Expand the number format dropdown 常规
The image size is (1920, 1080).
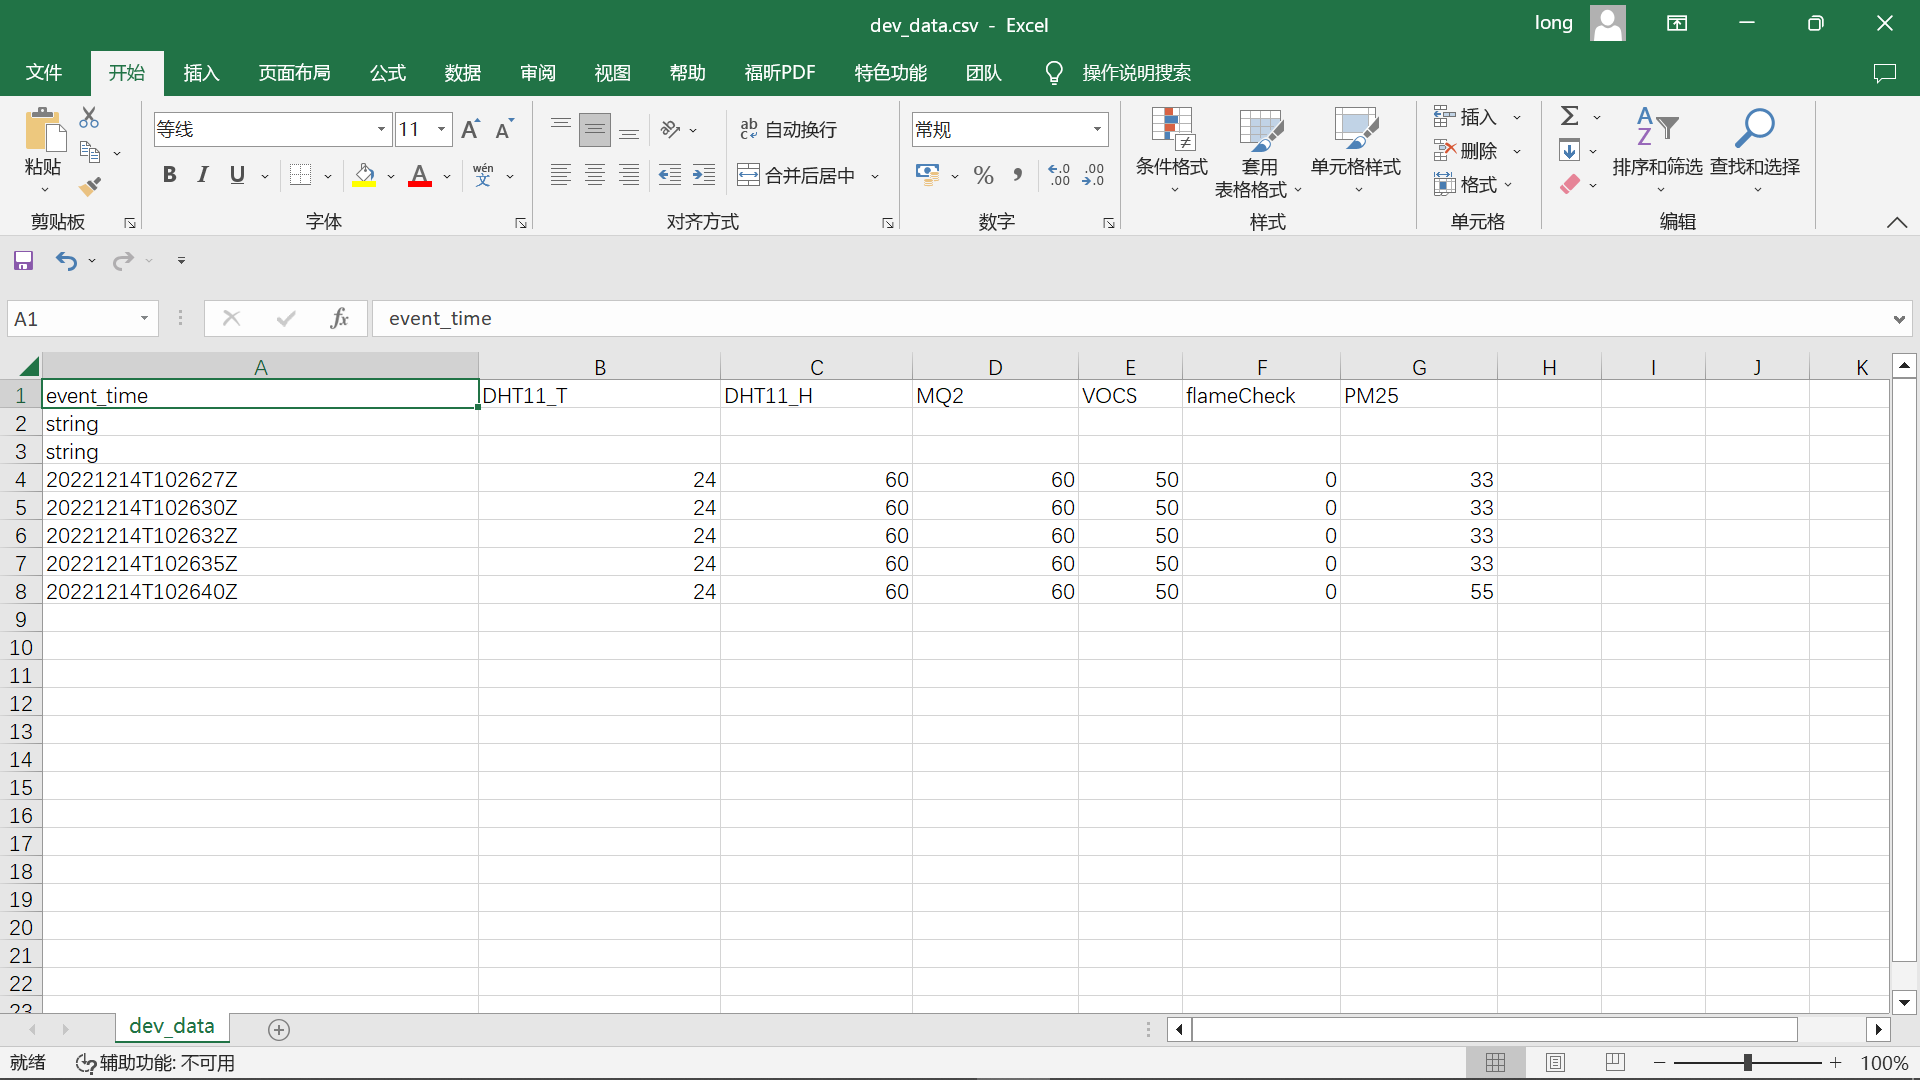coord(1097,129)
